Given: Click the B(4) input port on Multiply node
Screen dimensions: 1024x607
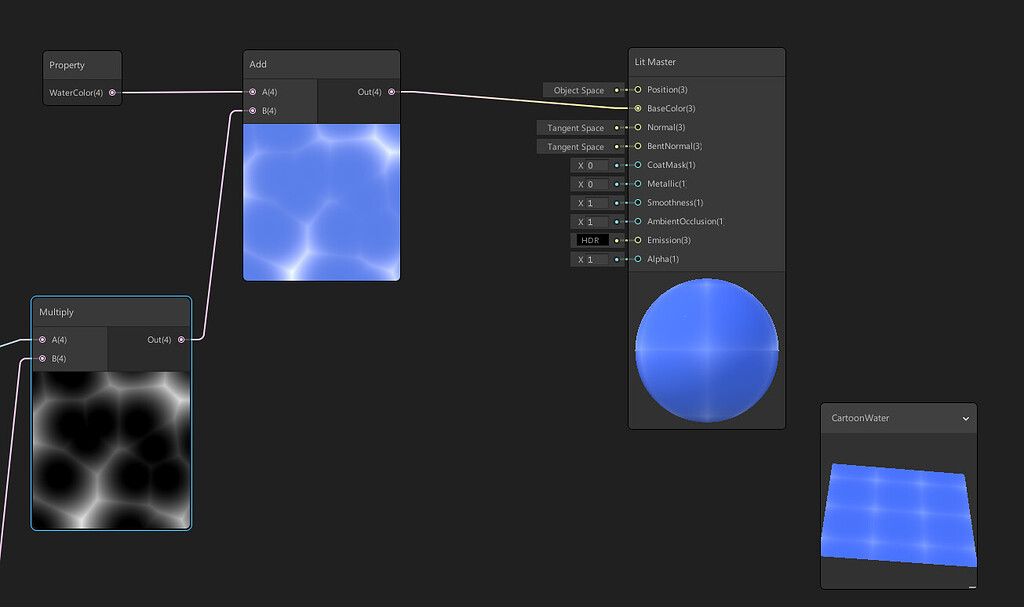Looking at the screenshot, I should [x=41, y=358].
